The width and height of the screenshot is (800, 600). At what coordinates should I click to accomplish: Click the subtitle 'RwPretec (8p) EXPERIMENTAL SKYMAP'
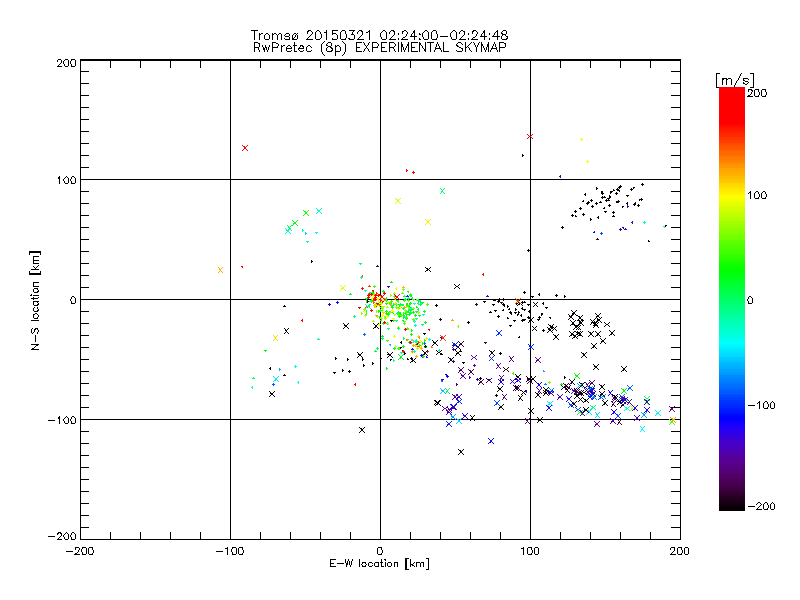pos(380,48)
